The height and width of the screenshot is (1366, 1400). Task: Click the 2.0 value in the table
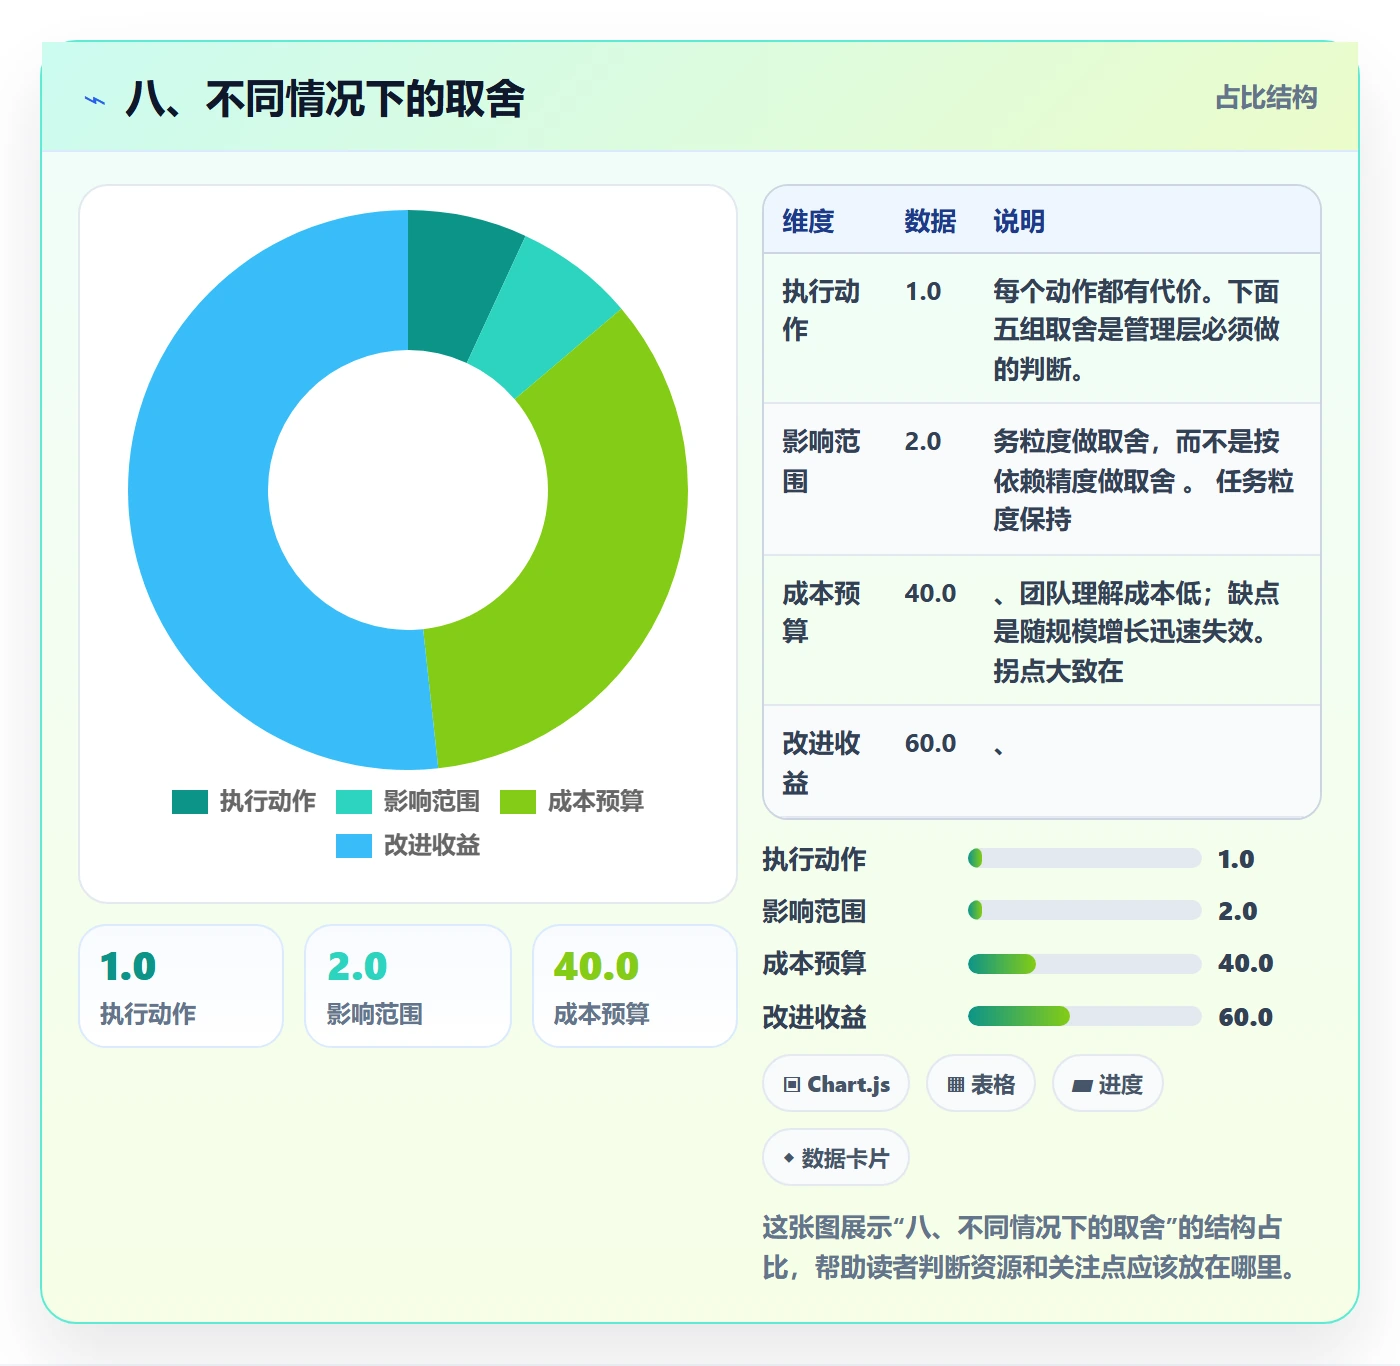tap(923, 441)
